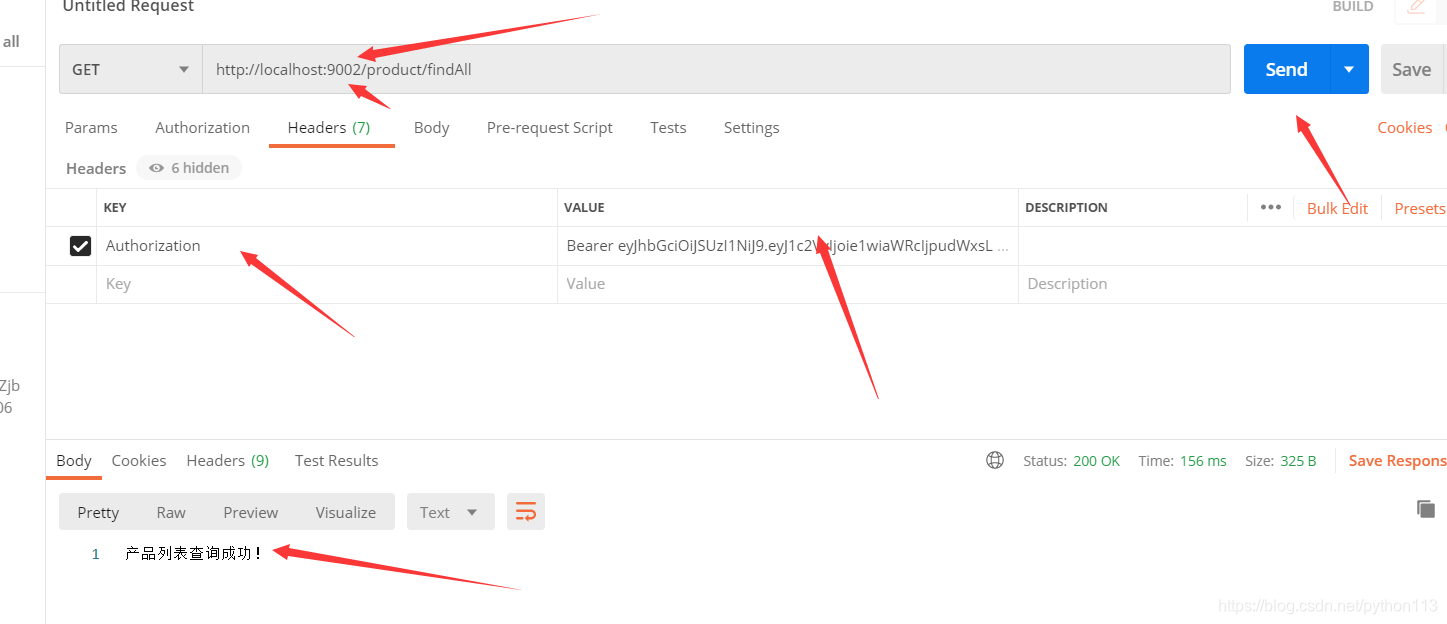Save the request with Save button

click(x=1411, y=69)
